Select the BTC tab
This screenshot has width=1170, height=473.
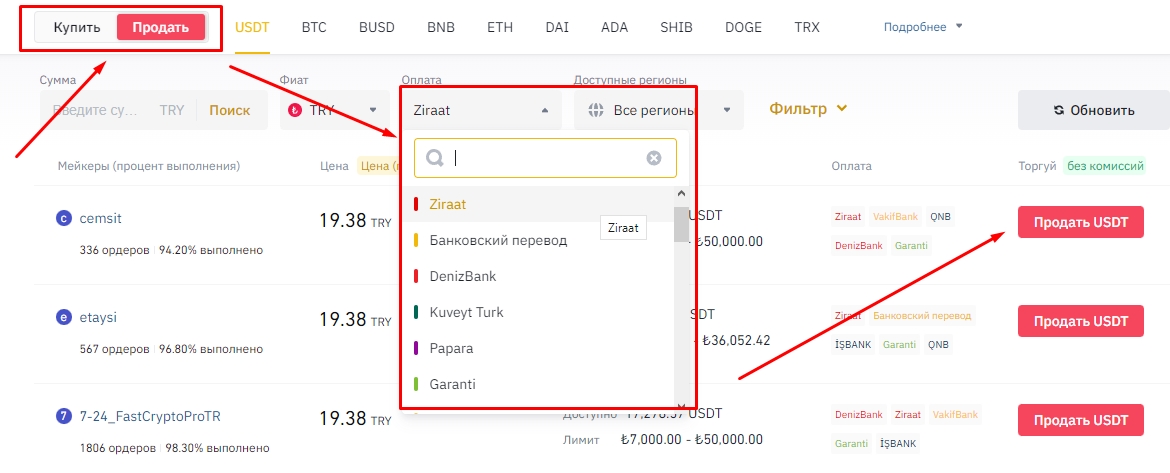(314, 27)
